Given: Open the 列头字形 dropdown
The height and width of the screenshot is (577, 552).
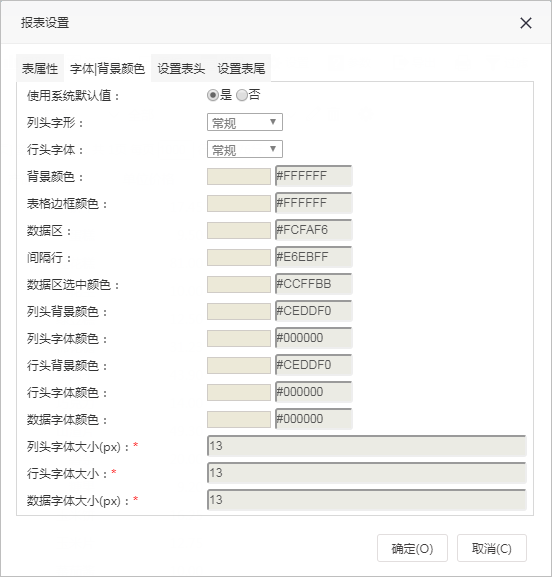Looking at the screenshot, I should click(x=245, y=122).
